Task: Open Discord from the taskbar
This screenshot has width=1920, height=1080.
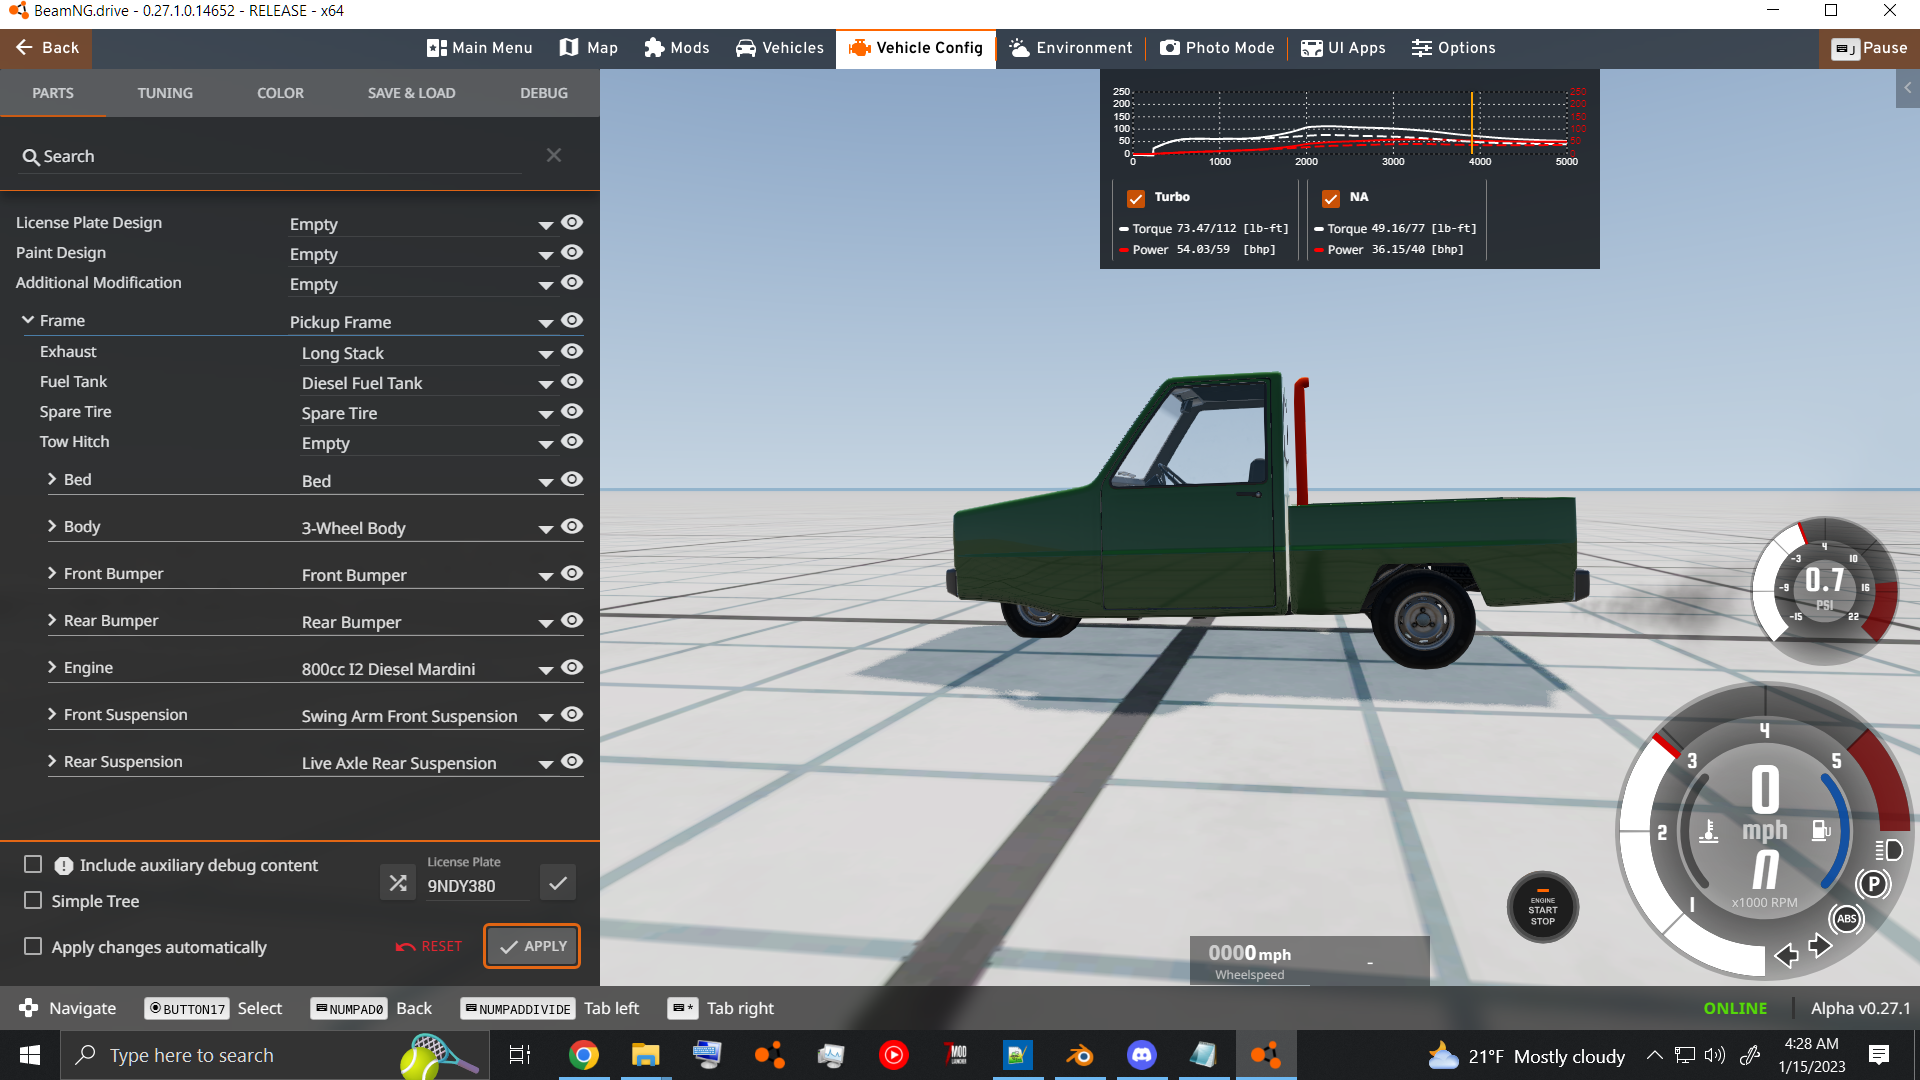Action: point(1141,1055)
